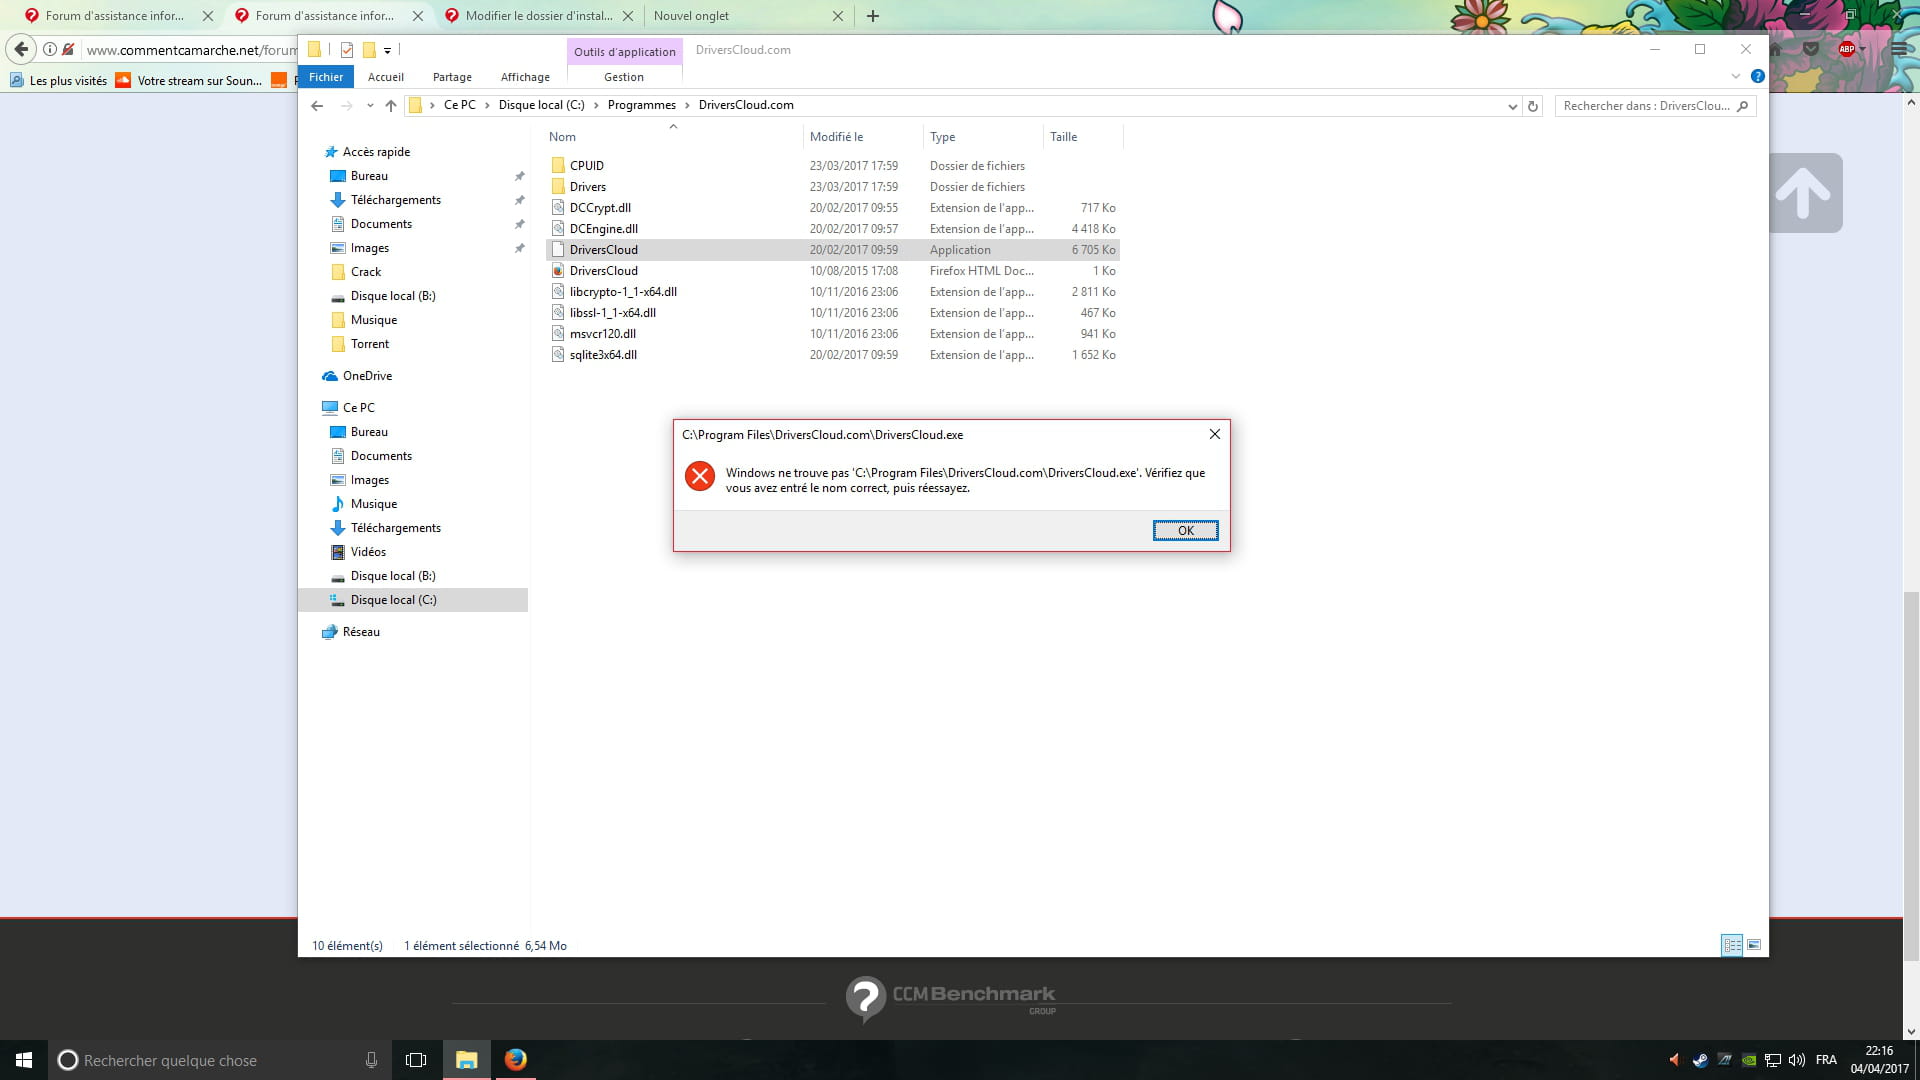1920x1080 pixels.
Task: Click Ce PC in the breadcrumb
Action: tap(460, 105)
